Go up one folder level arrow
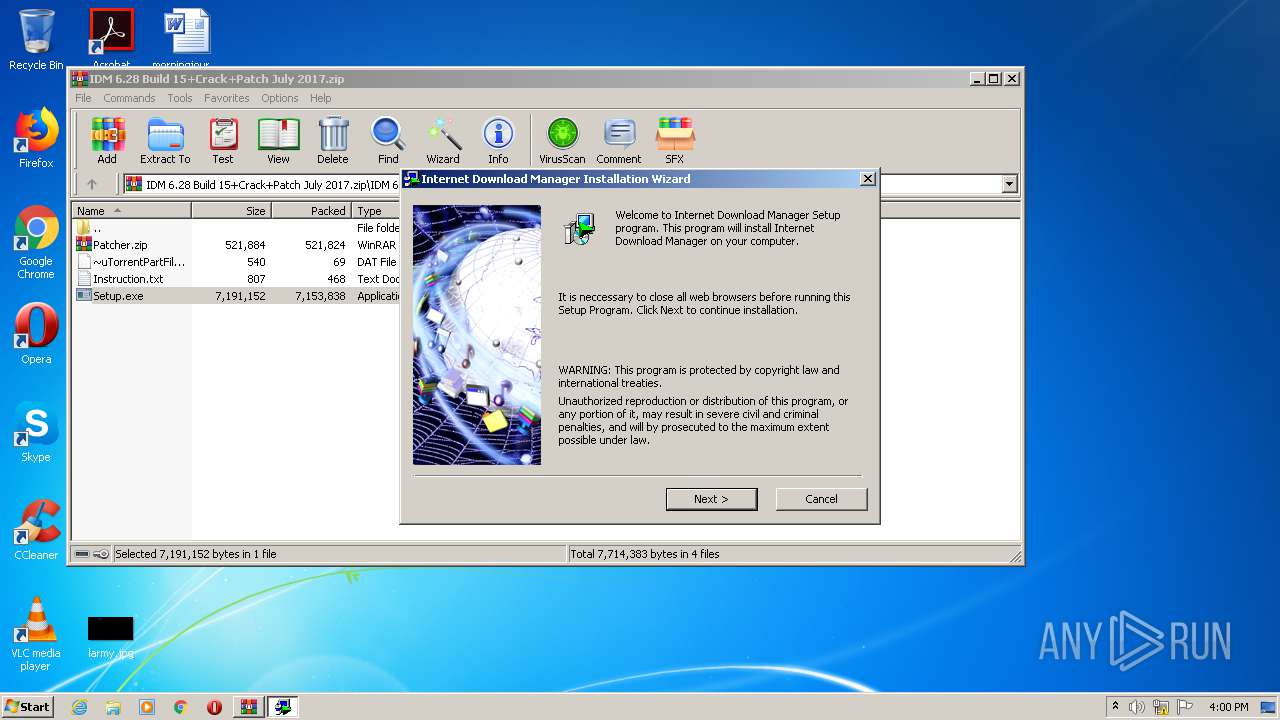Viewport: 1280px width, 720px height. click(x=92, y=184)
